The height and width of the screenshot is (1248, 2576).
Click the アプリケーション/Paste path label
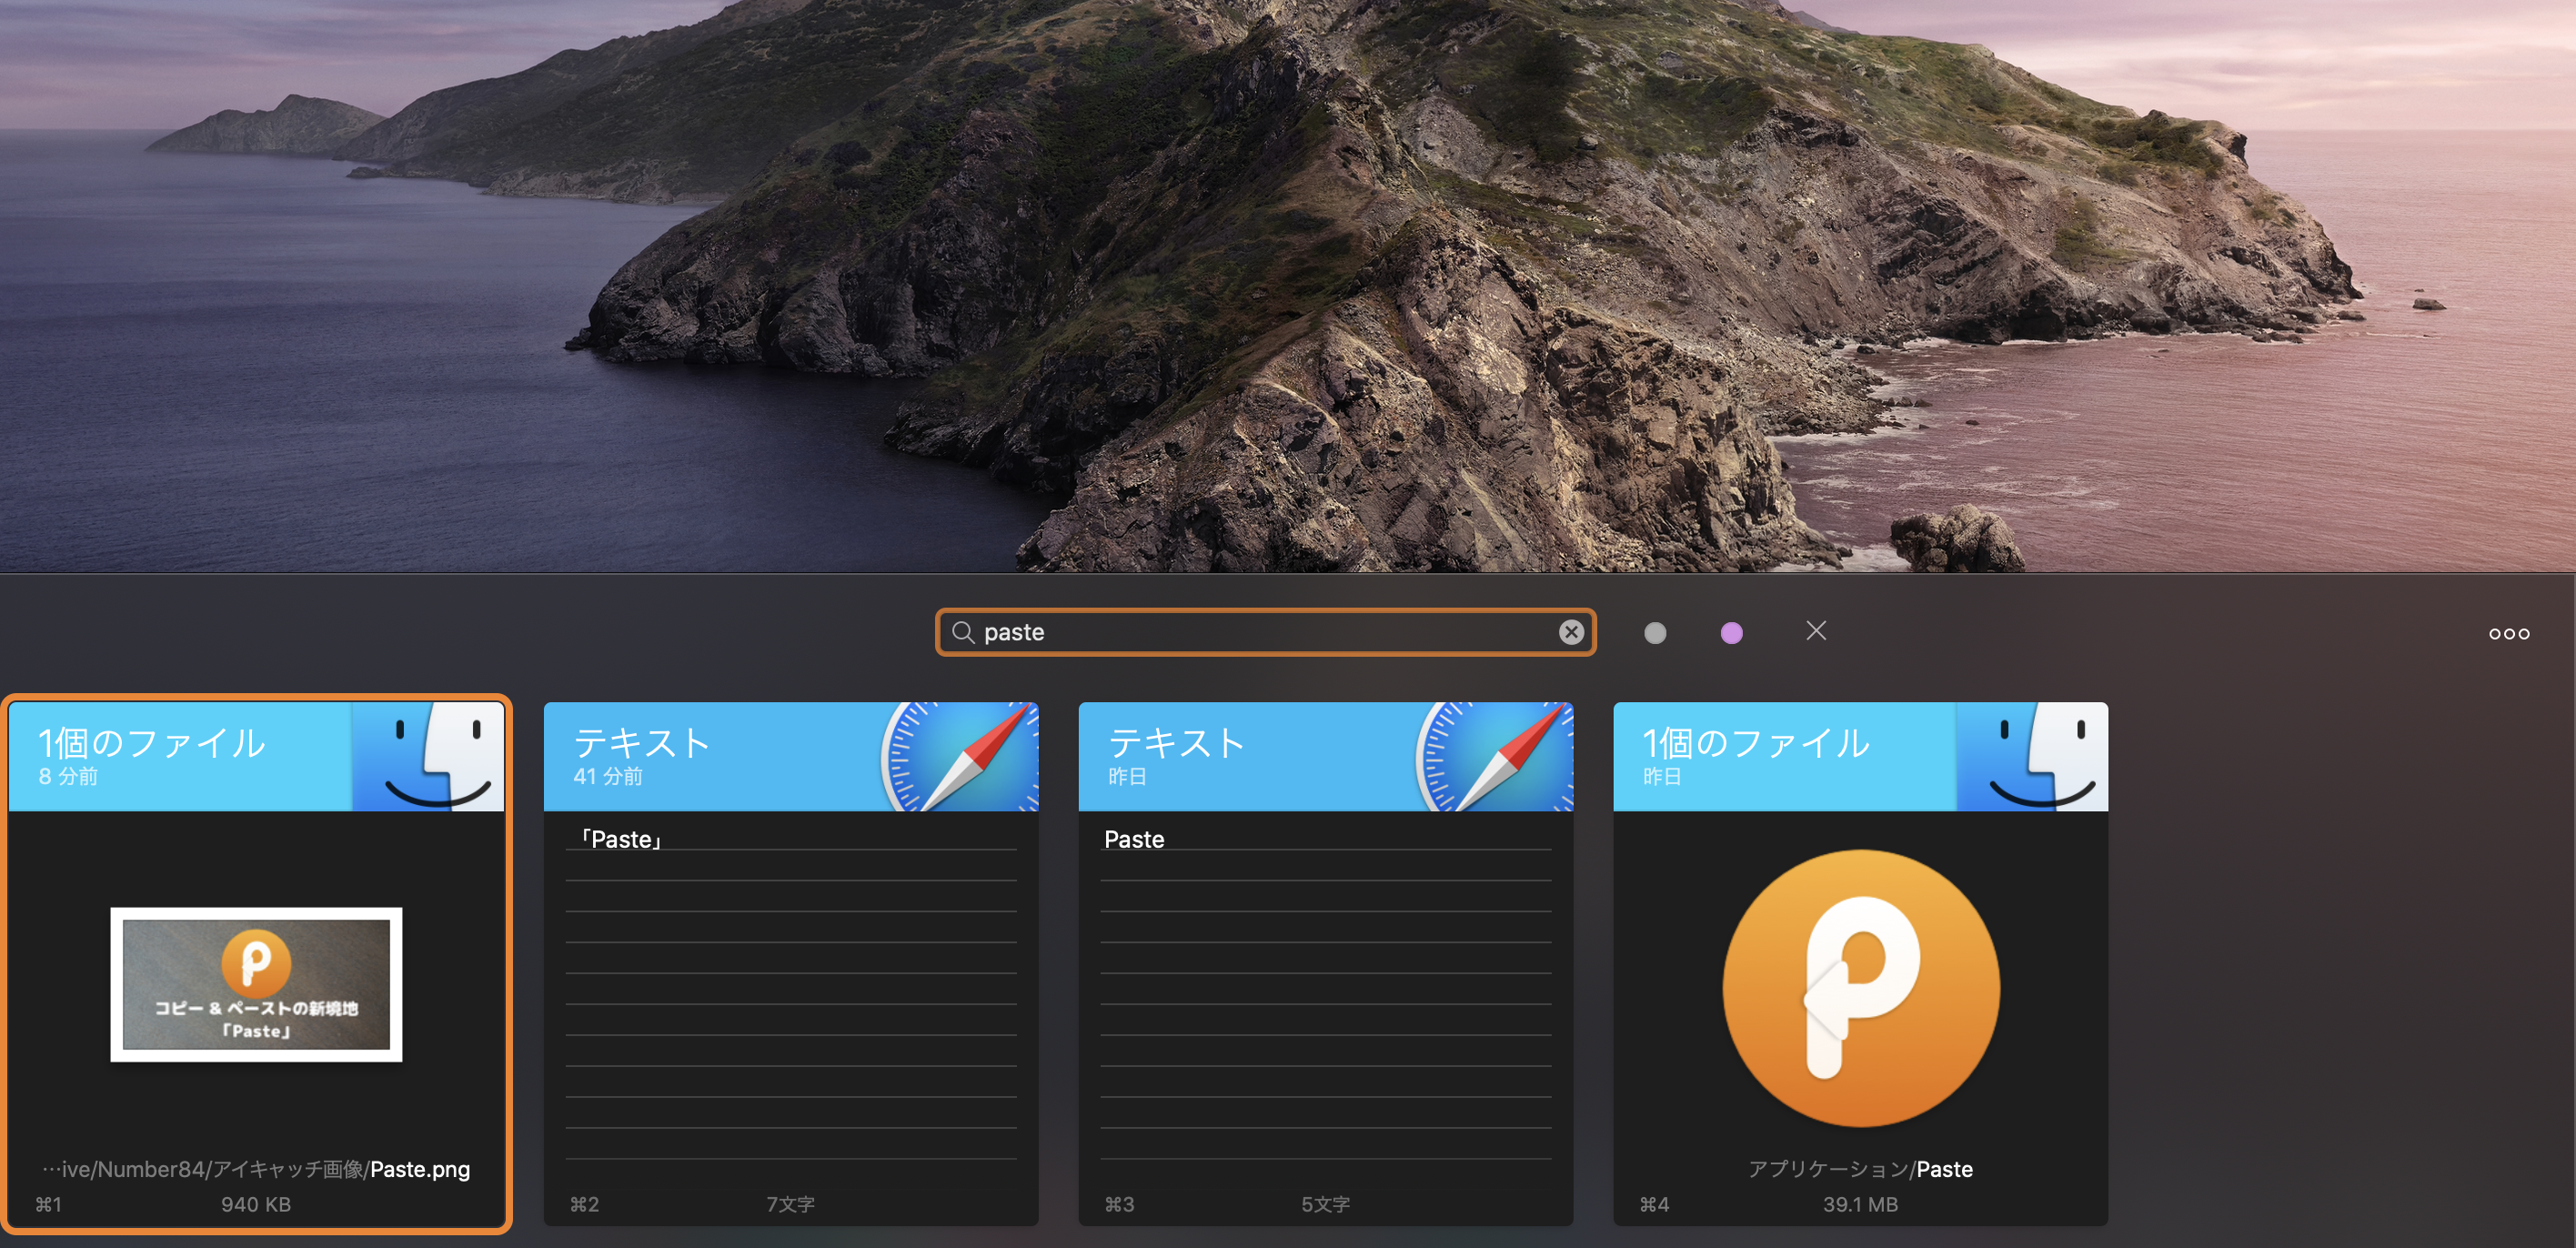(1860, 1169)
